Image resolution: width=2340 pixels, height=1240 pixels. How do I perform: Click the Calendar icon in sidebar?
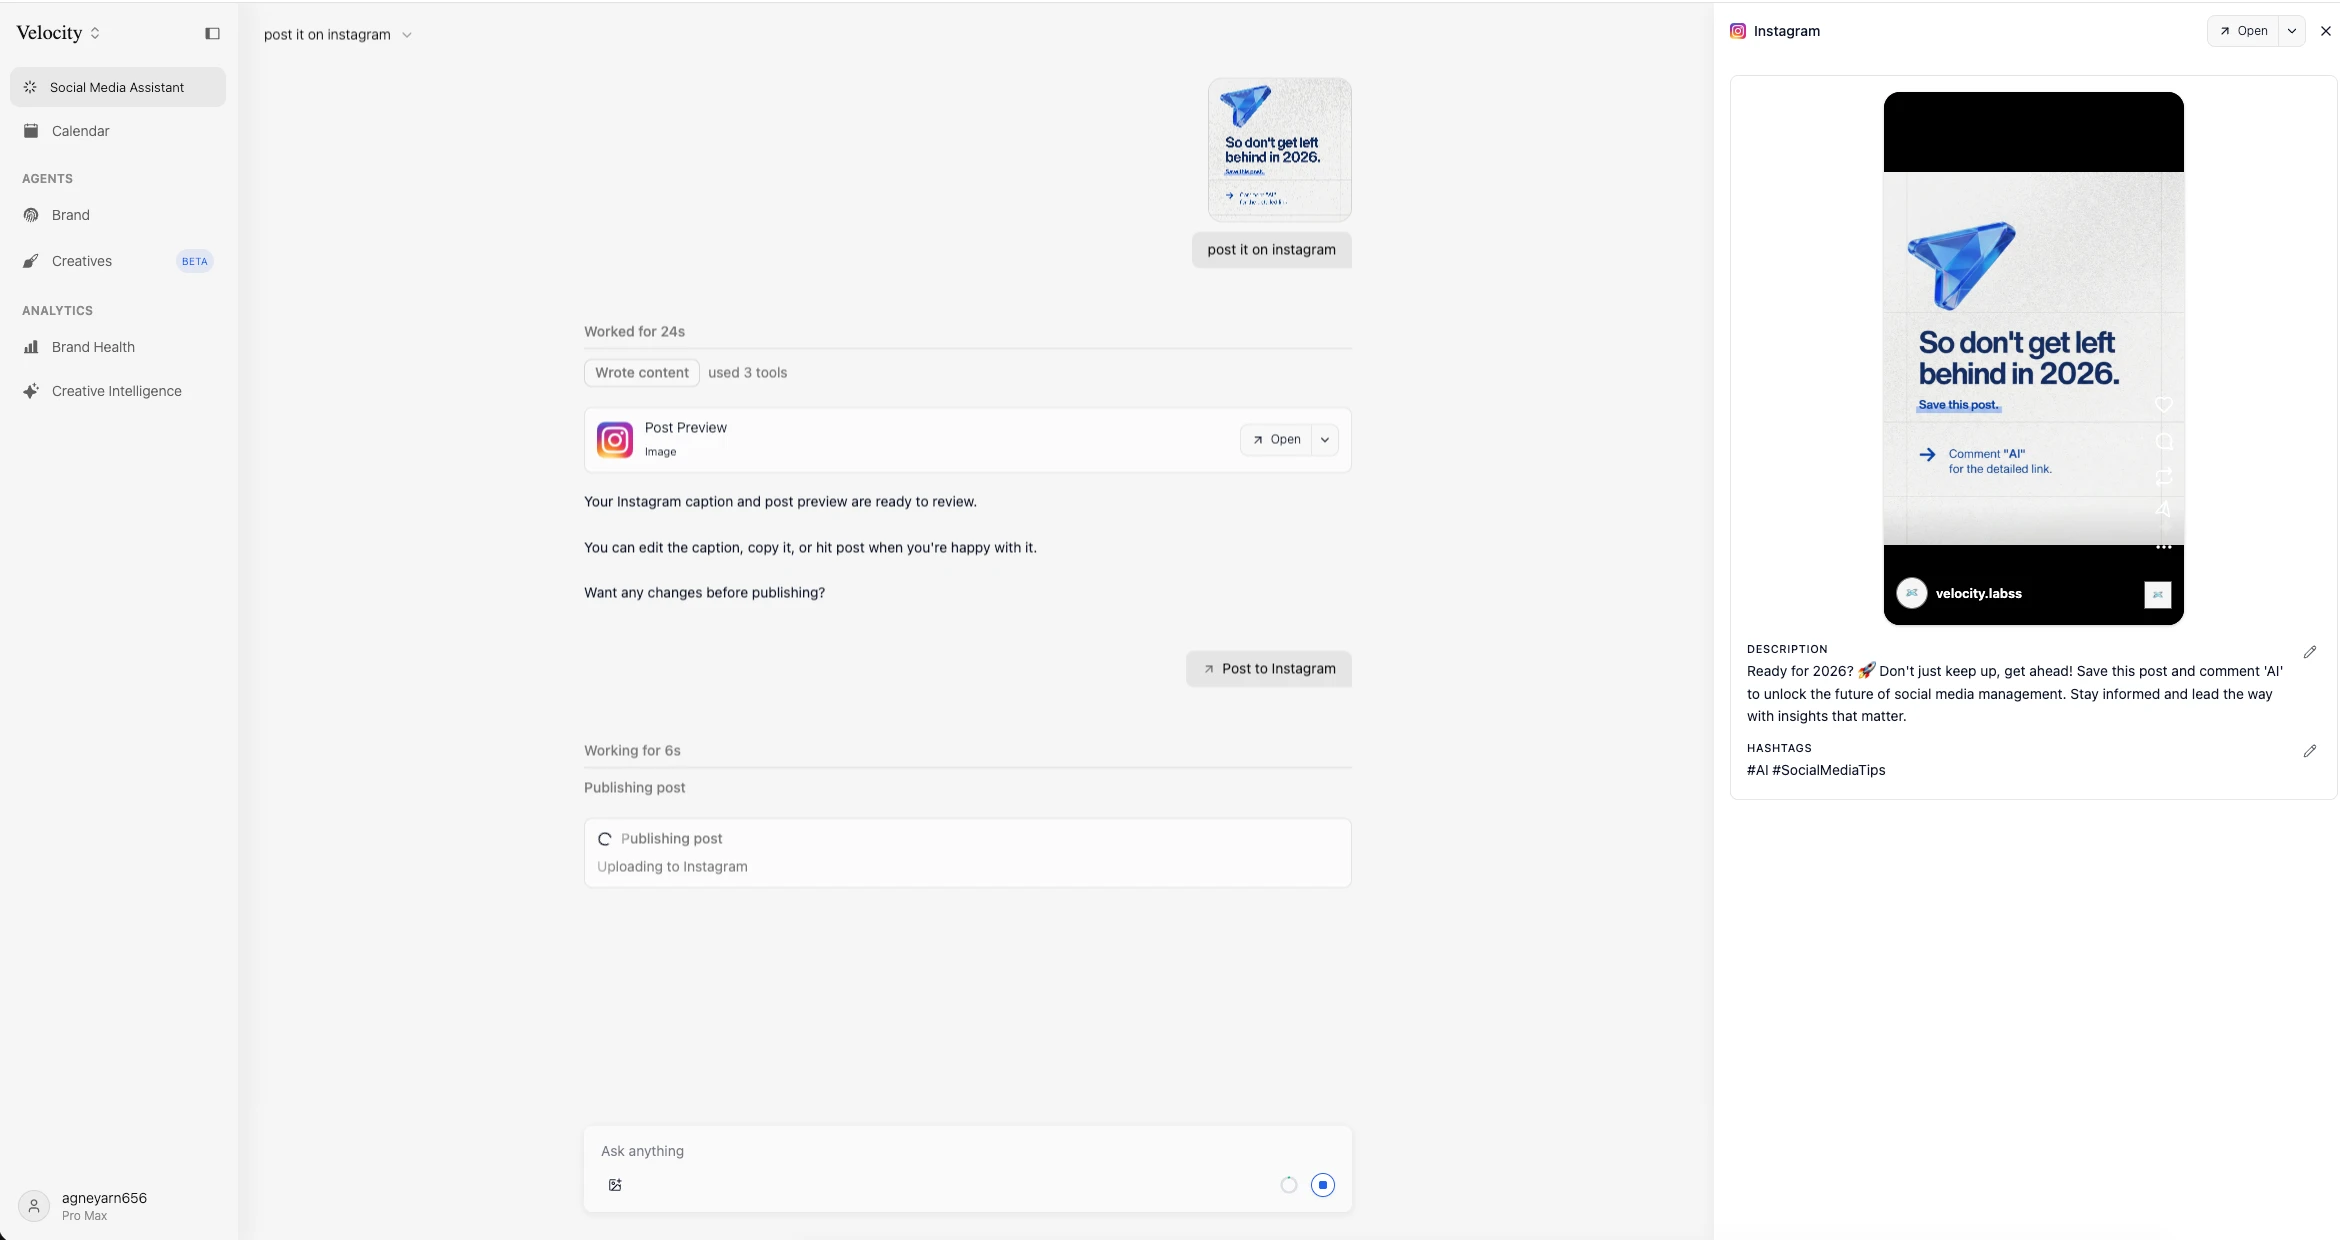31,131
